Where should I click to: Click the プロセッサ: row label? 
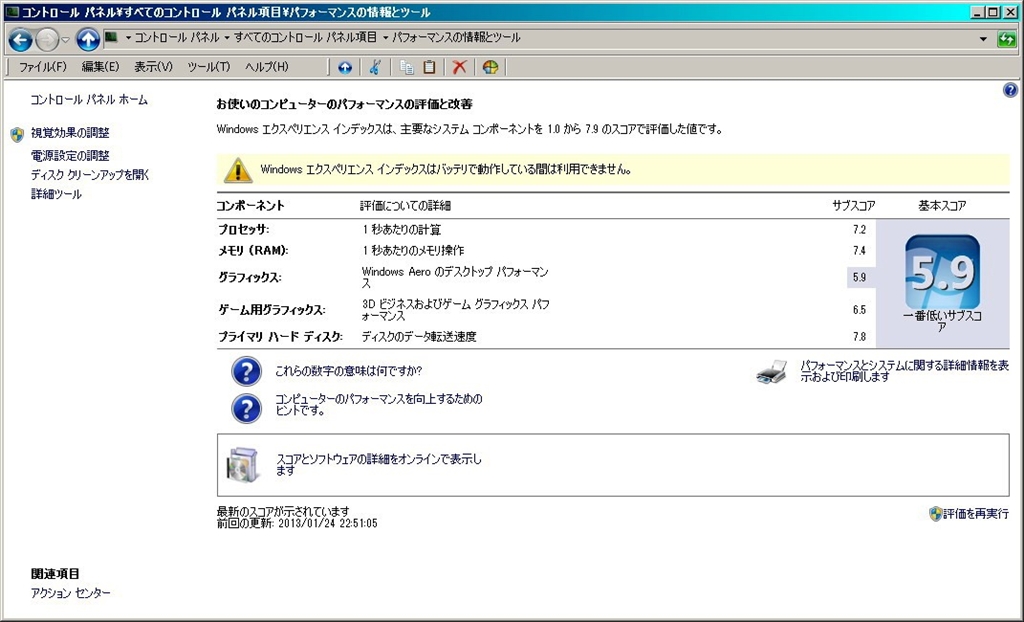pos(244,230)
